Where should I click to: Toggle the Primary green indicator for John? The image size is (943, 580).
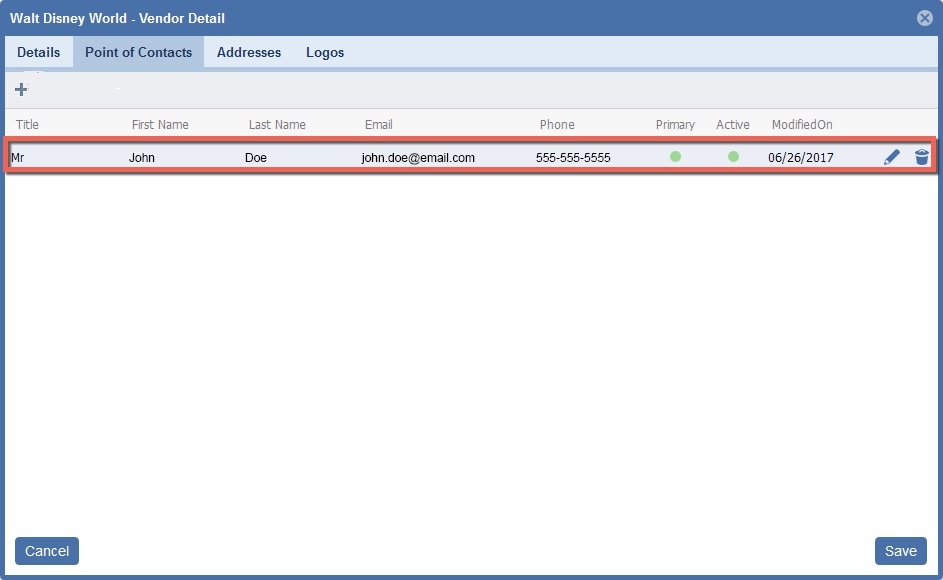tap(676, 156)
